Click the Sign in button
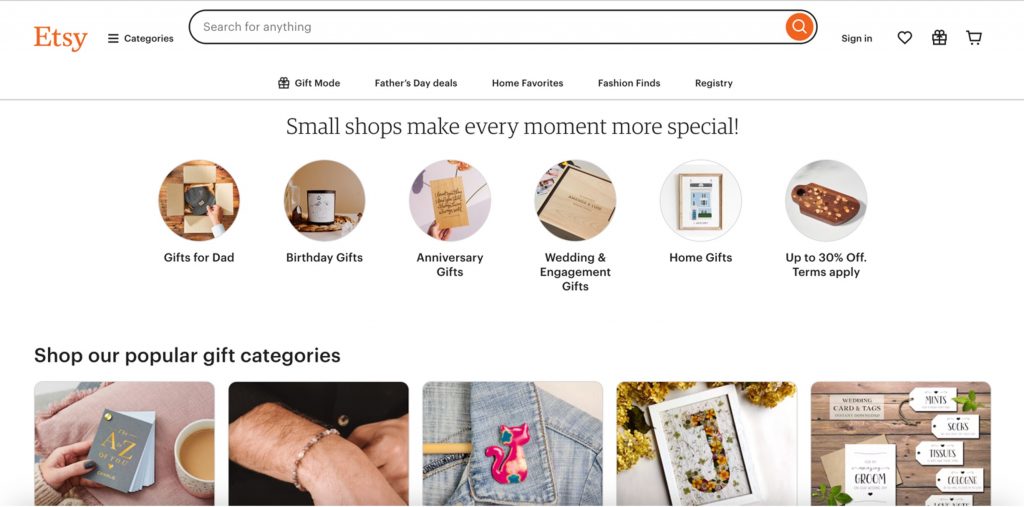This screenshot has width=1024, height=507. (856, 39)
